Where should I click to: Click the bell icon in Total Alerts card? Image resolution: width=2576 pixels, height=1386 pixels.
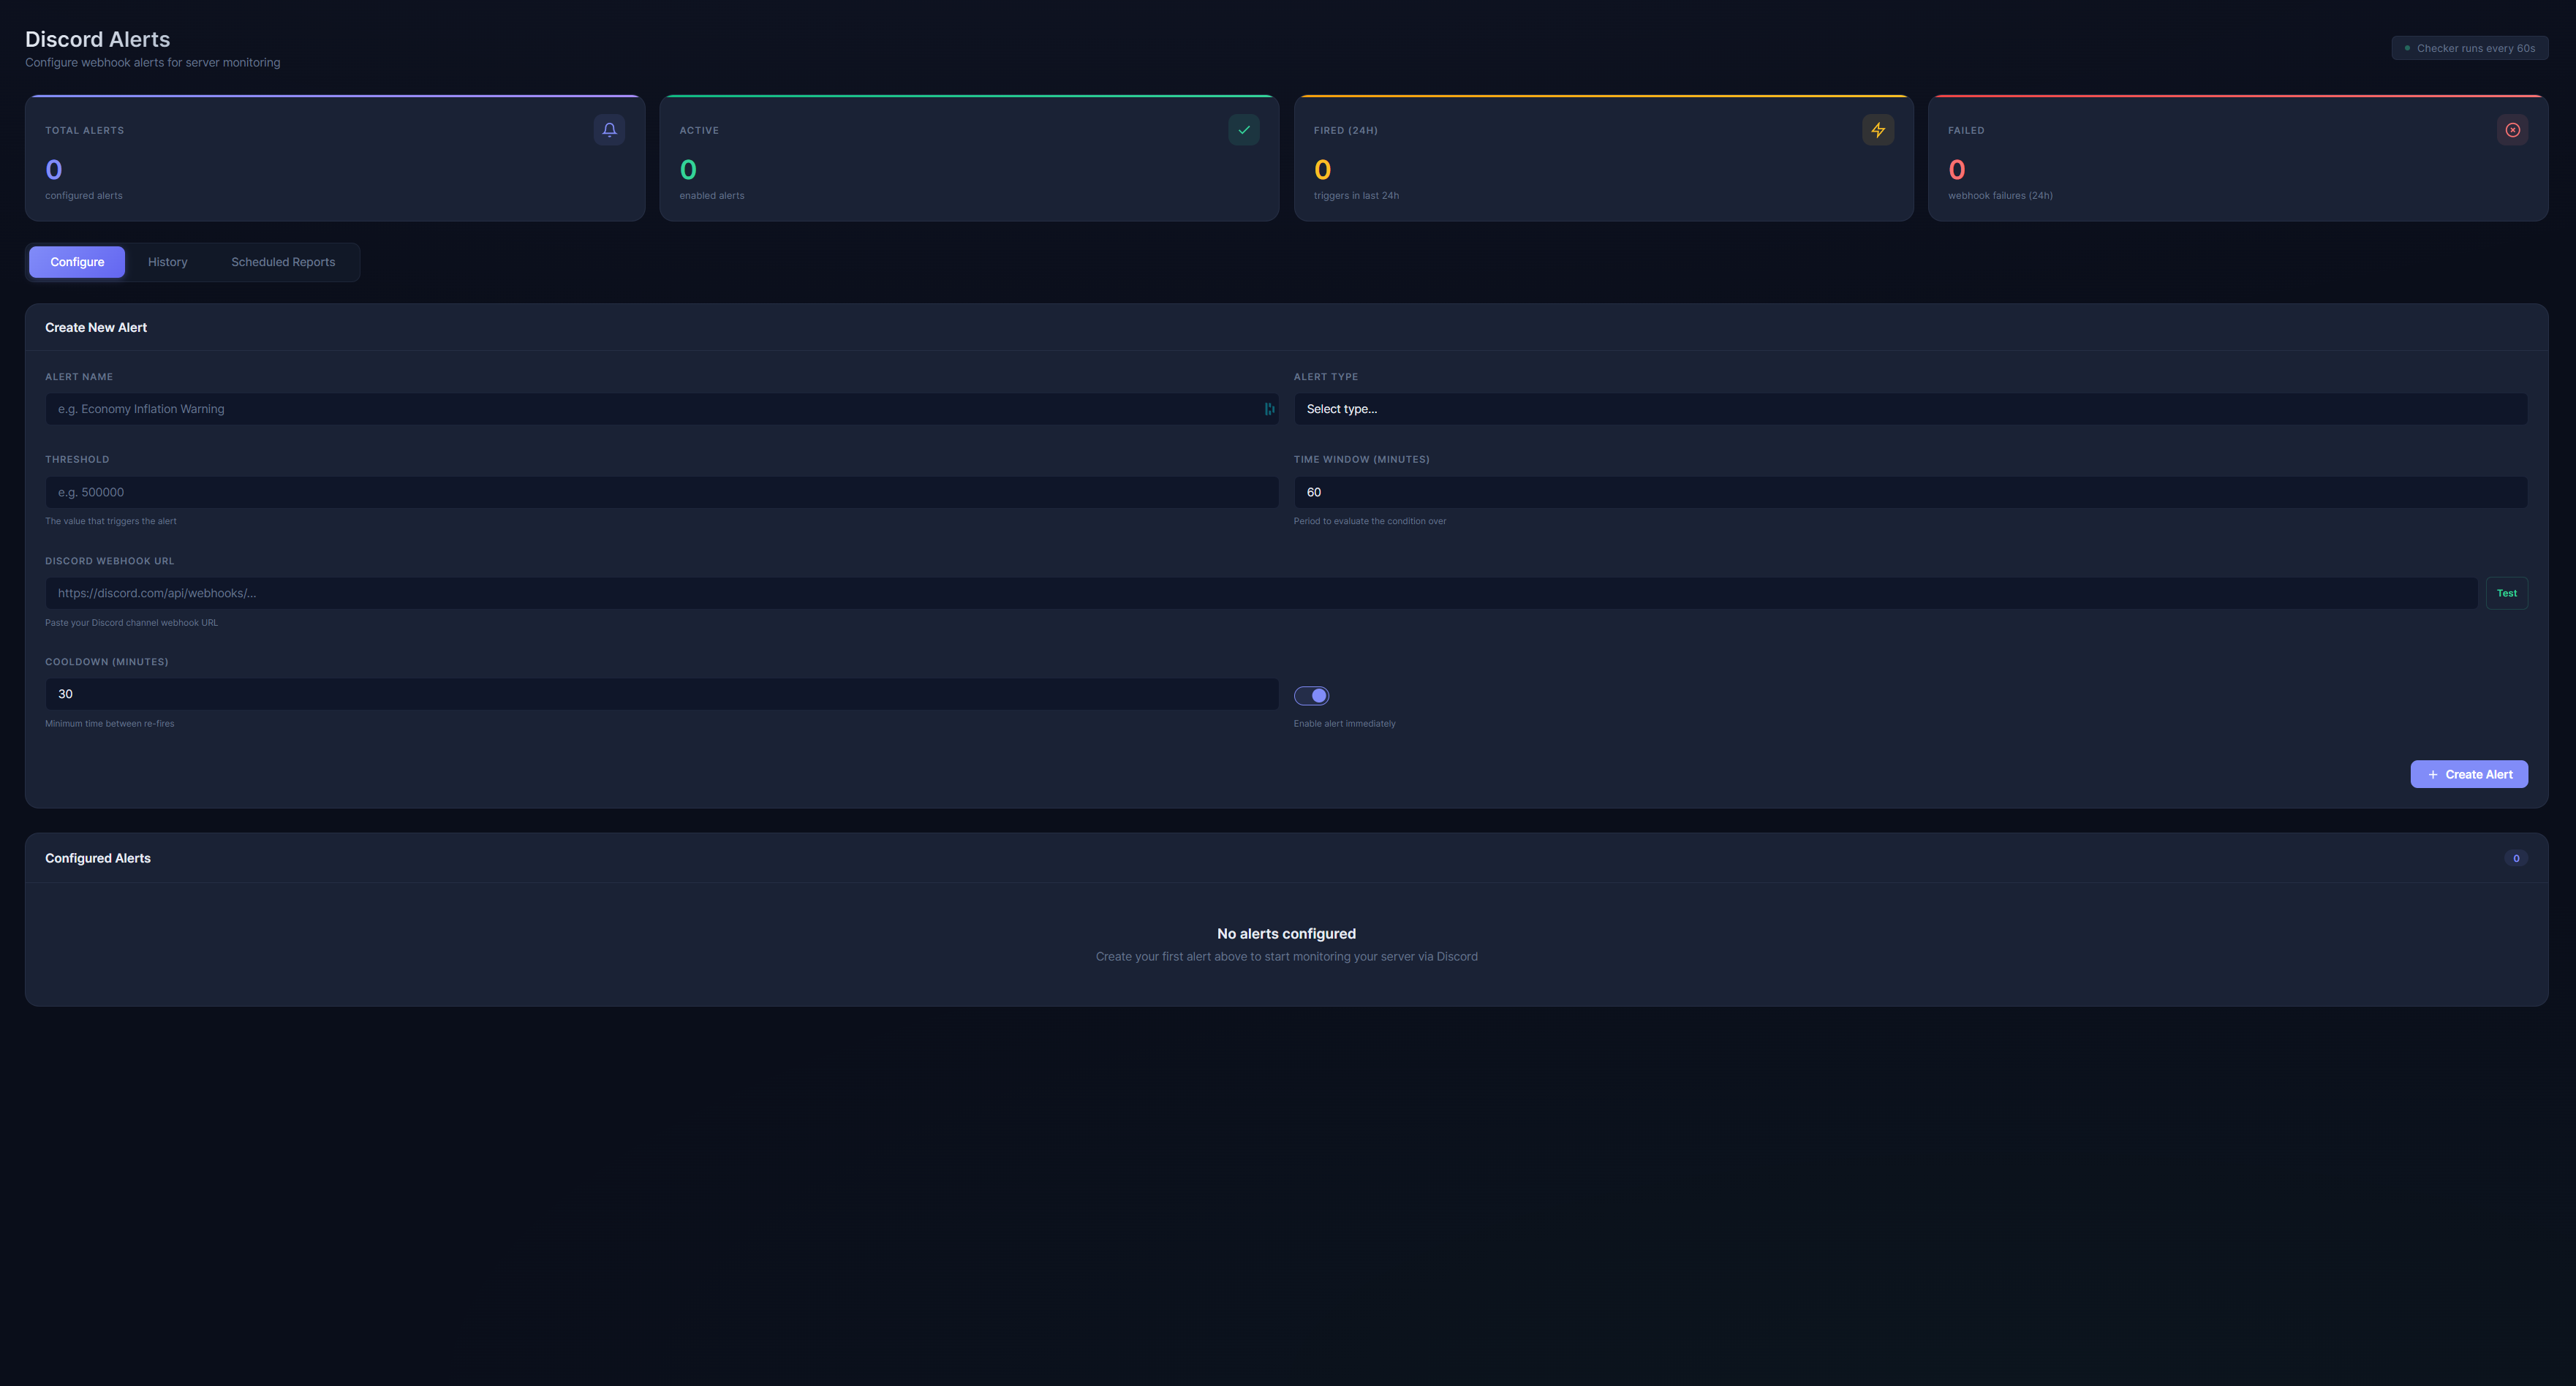(x=609, y=130)
